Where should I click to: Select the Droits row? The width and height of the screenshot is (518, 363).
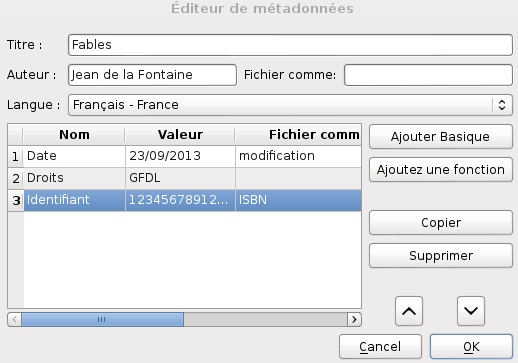click(184, 178)
